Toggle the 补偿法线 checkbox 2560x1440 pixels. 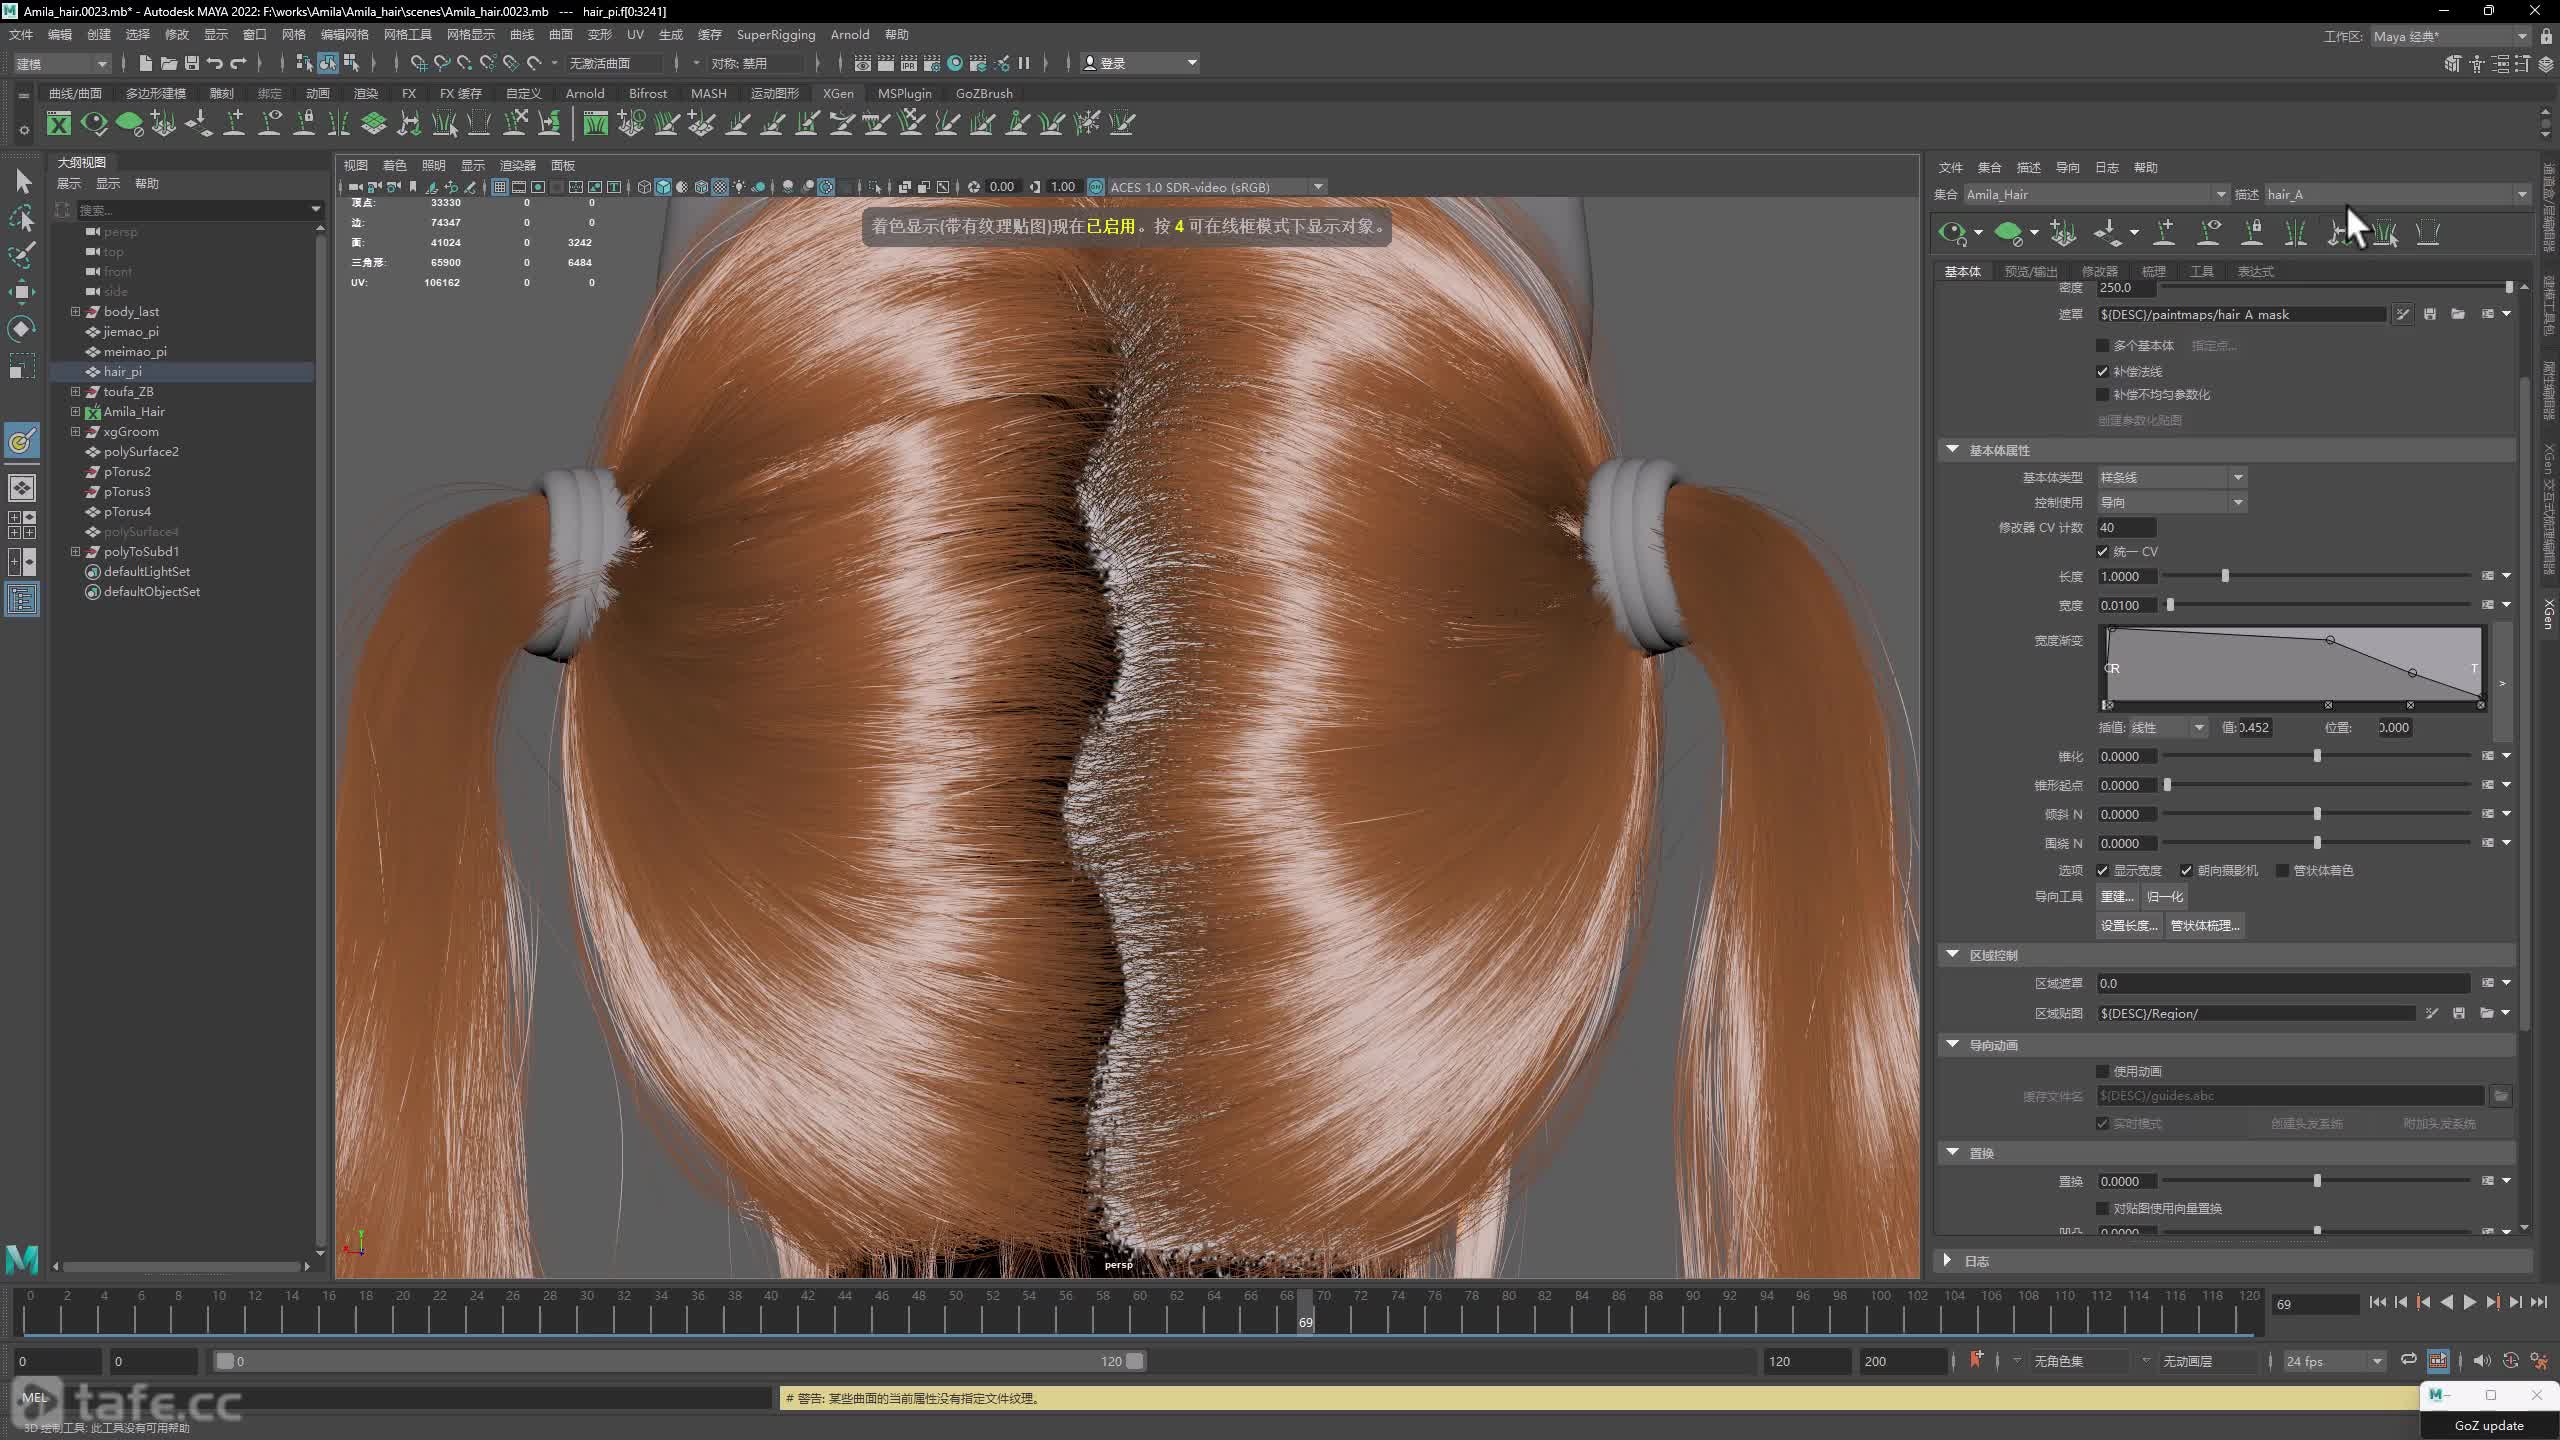point(2102,371)
